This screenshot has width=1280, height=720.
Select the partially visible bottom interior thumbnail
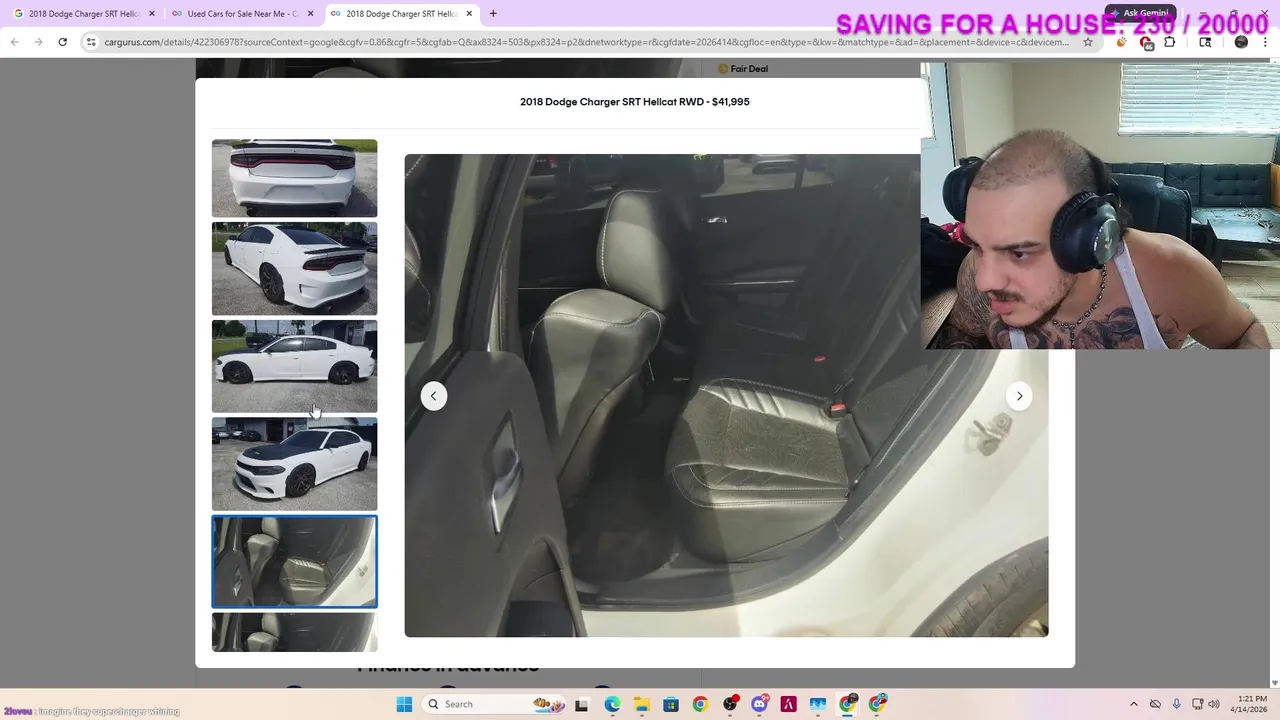tap(294, 632)
